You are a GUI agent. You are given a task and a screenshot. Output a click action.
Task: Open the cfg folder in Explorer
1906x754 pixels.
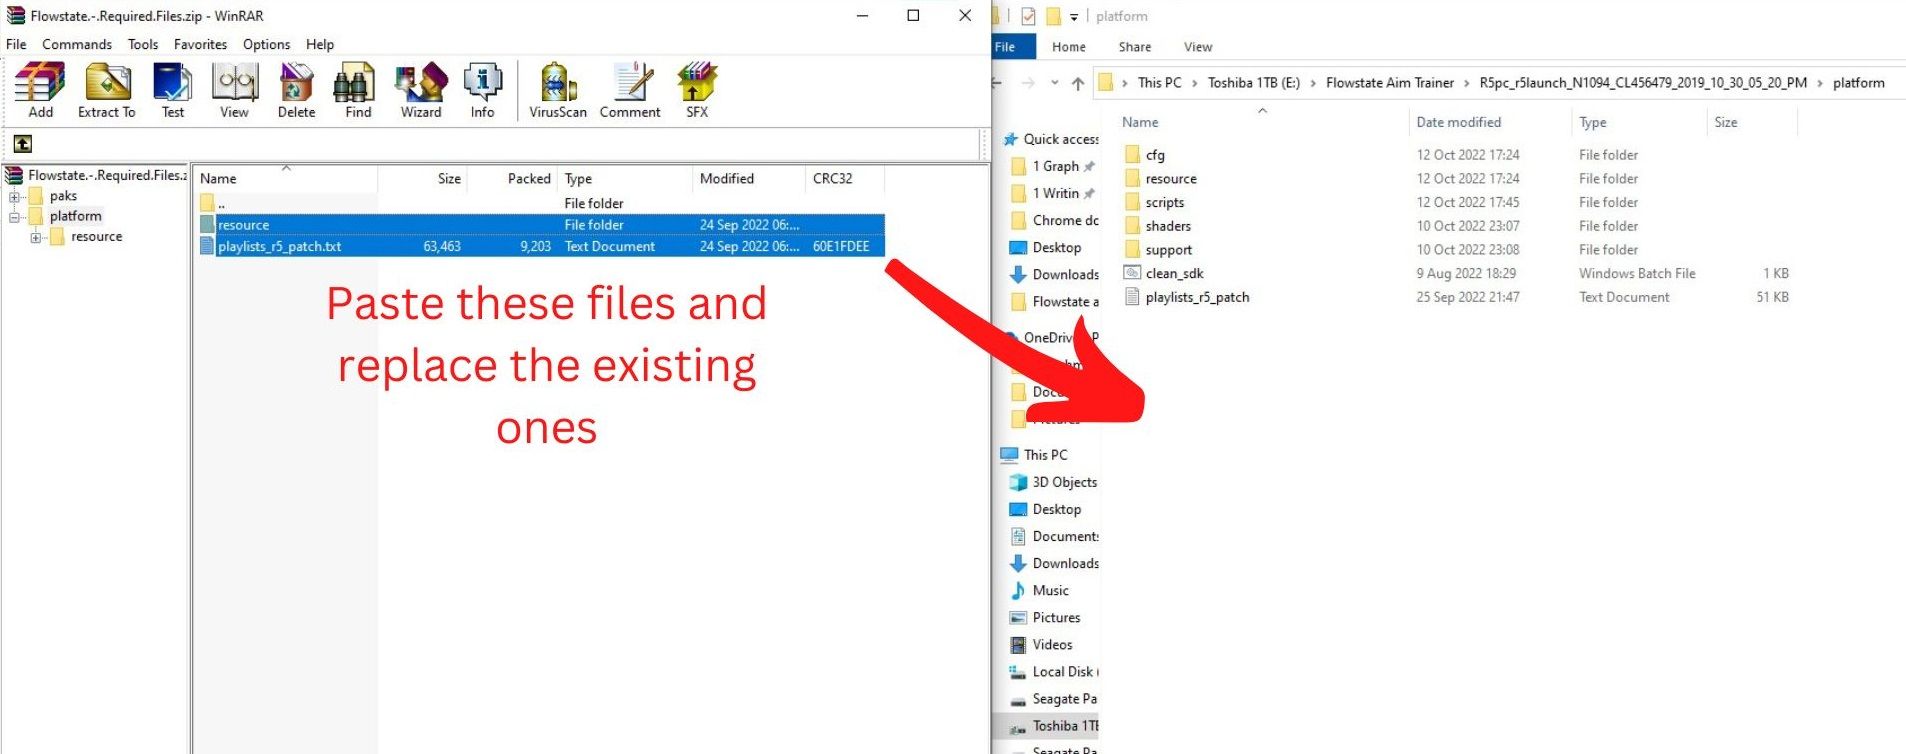pos(1155,155)
